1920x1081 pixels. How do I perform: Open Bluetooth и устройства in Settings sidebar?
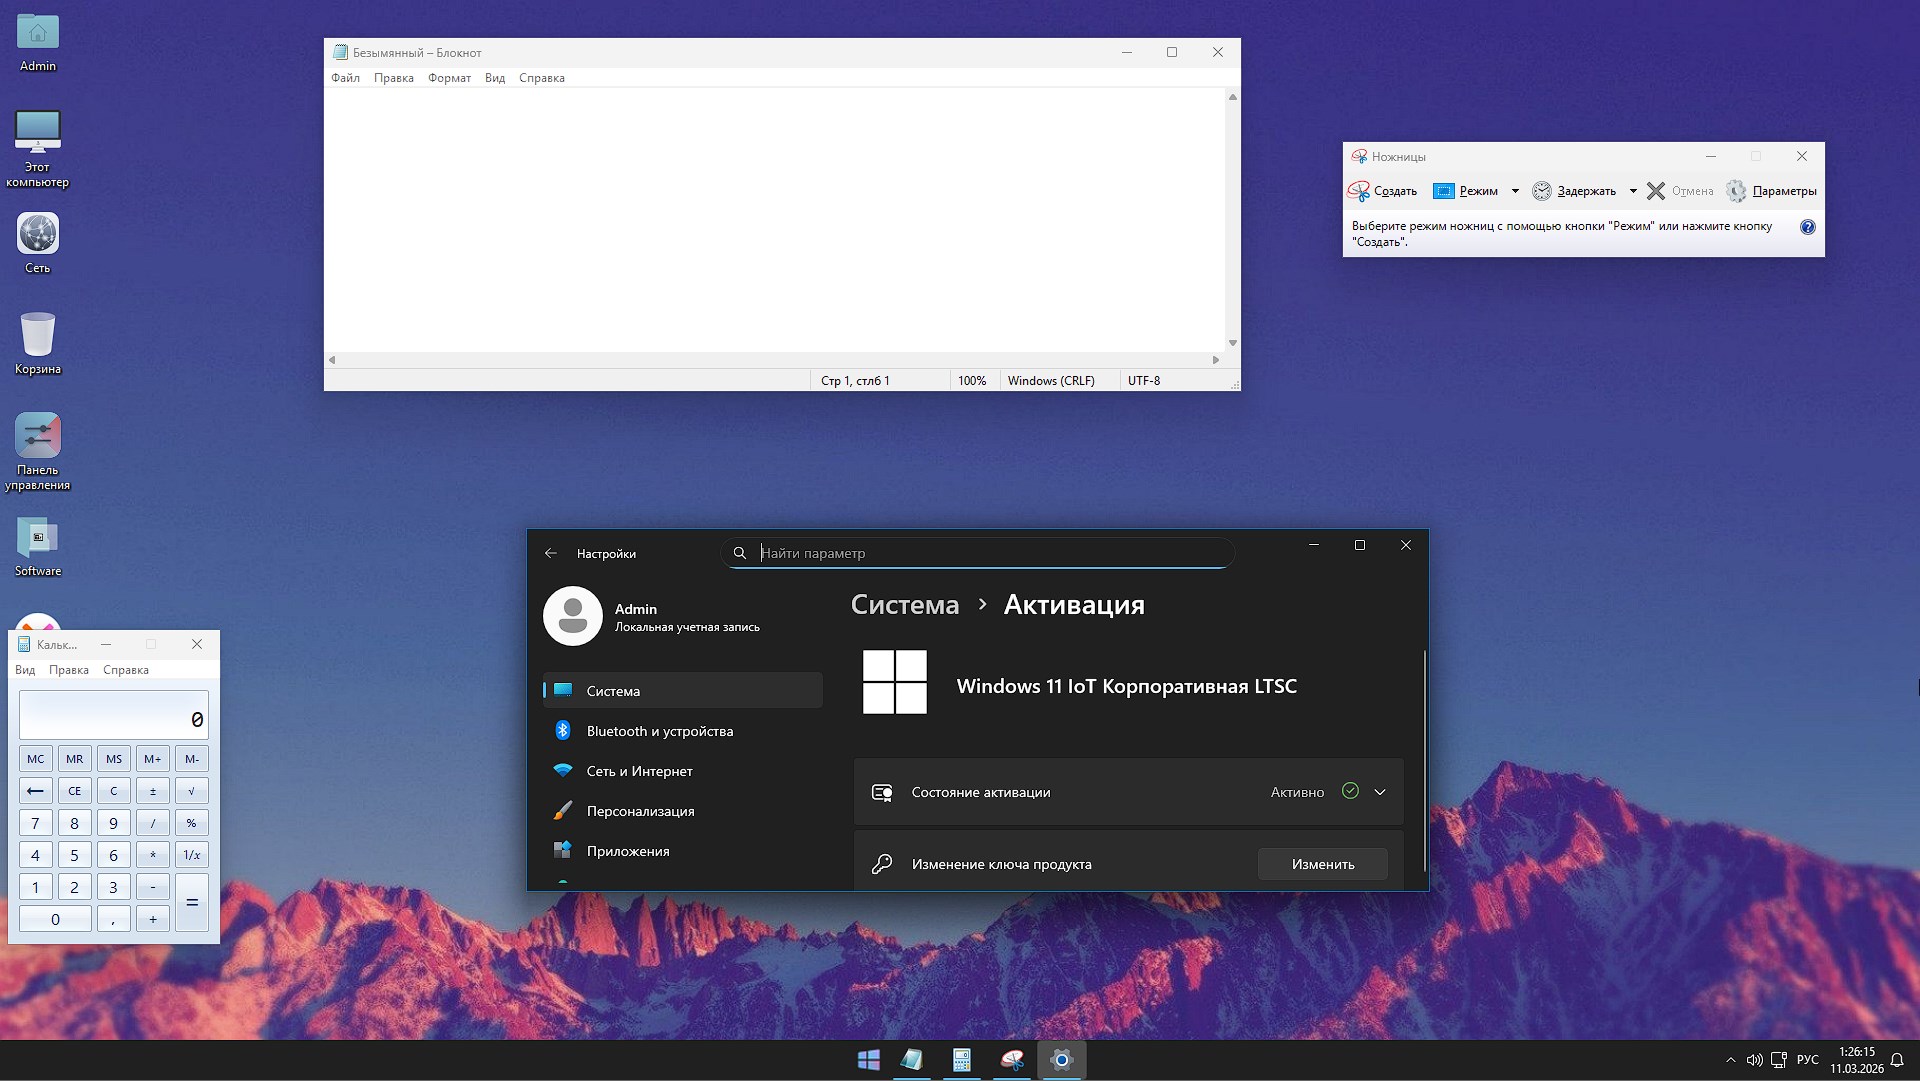[660, 731]
